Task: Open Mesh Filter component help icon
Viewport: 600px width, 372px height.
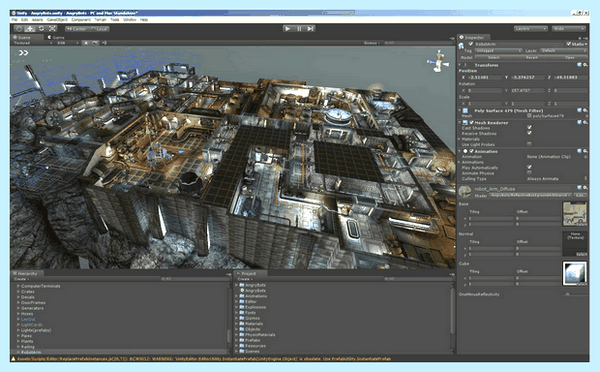Action: pos(579,111)
